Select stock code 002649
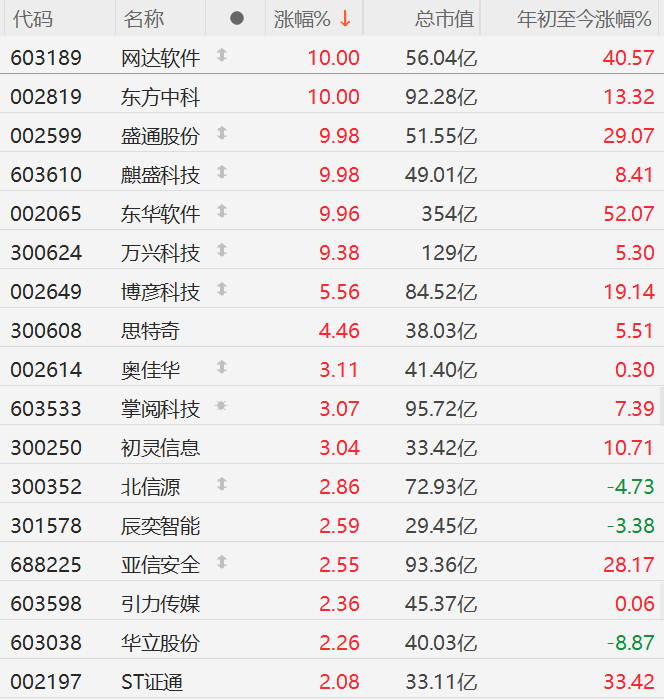Viewport: 664px width, 700px height. (x=46, y=292)
